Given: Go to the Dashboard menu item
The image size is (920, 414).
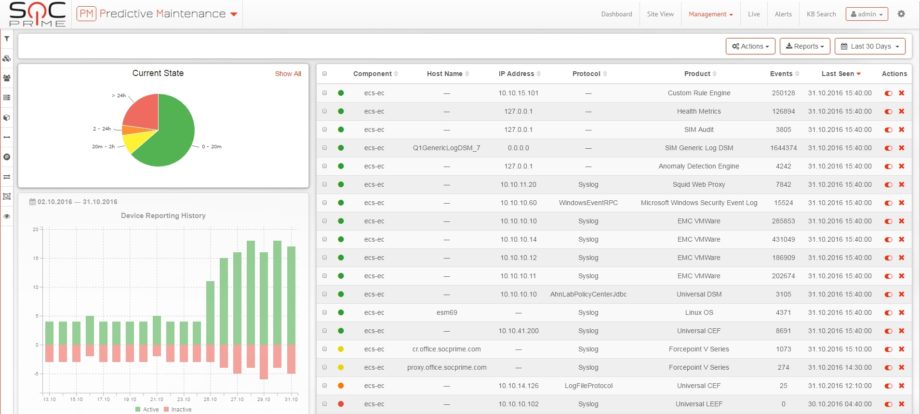Looking at the screenshot, I should coord(617,14).
